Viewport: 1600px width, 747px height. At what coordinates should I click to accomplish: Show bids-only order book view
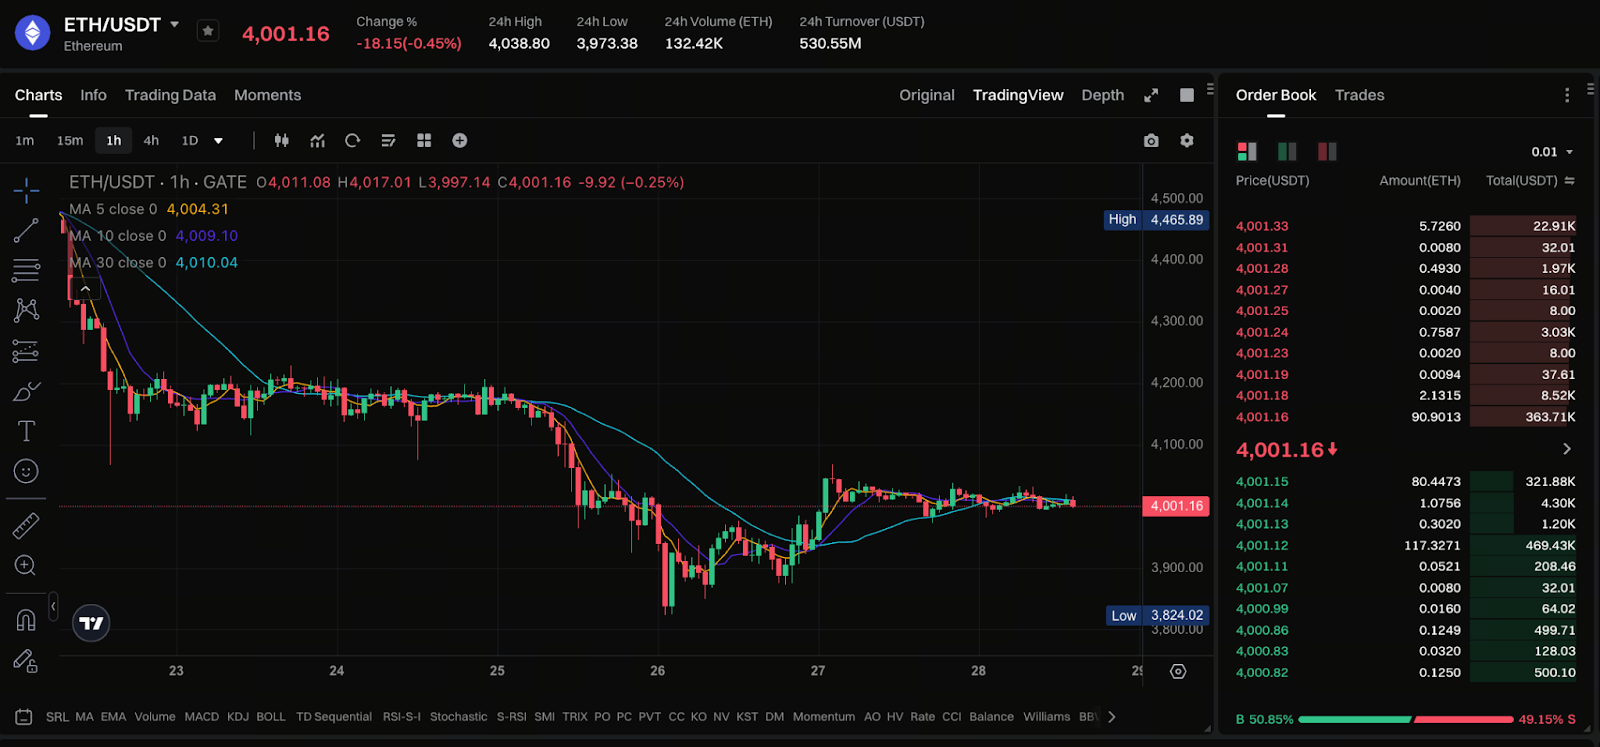coord(1287,151)
